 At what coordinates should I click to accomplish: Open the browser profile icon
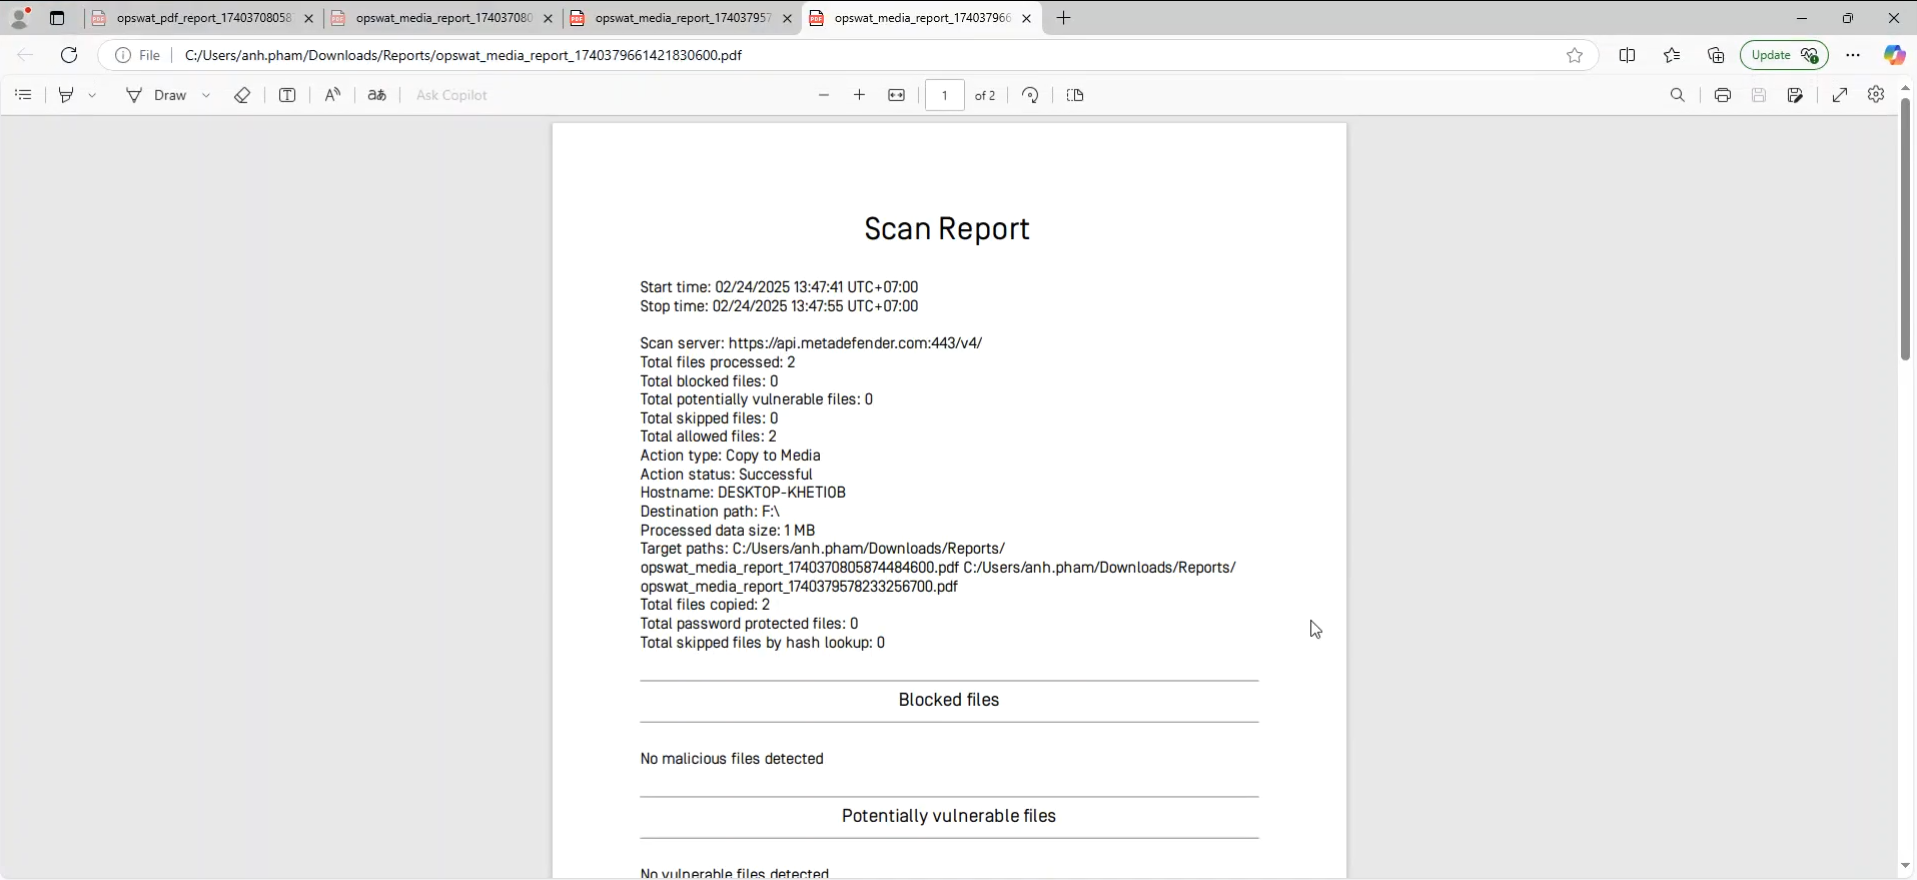coord(19,17)
